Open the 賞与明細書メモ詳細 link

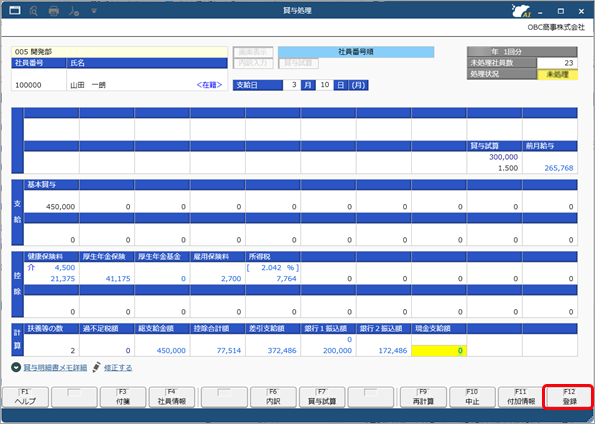(55, 367)
